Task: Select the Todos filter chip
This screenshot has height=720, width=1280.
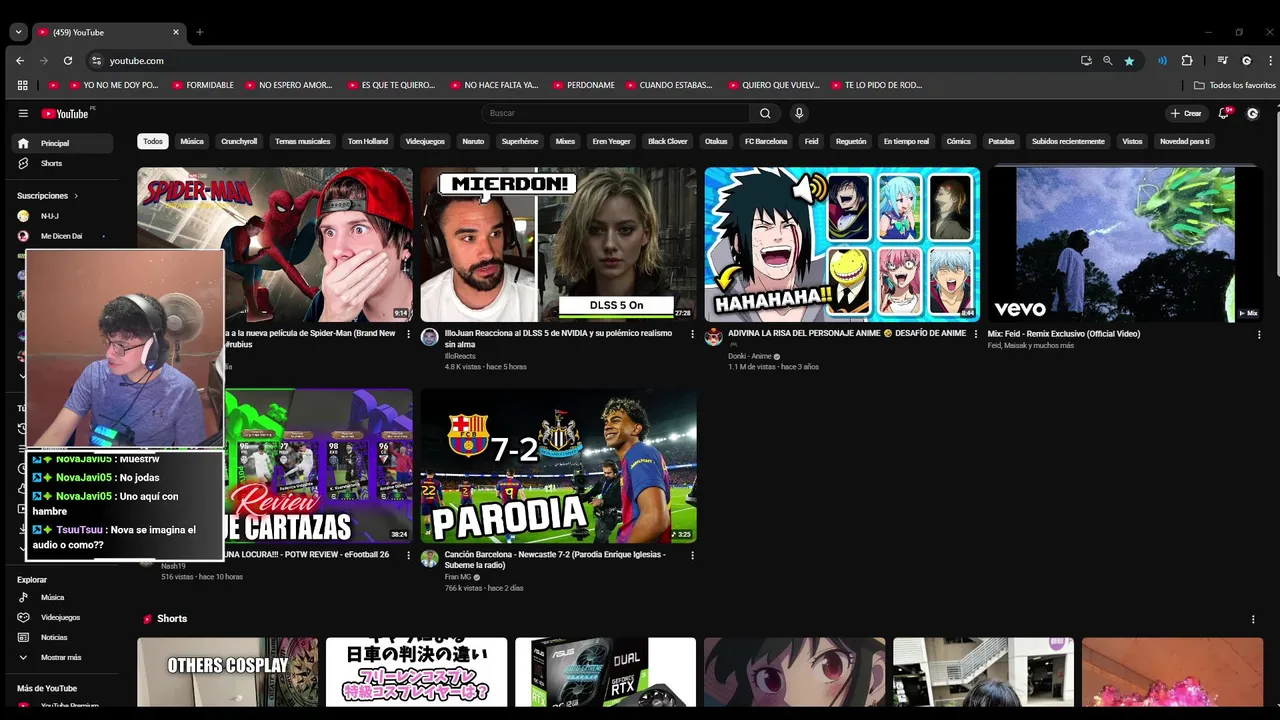Action: click(x=153, y=141)
